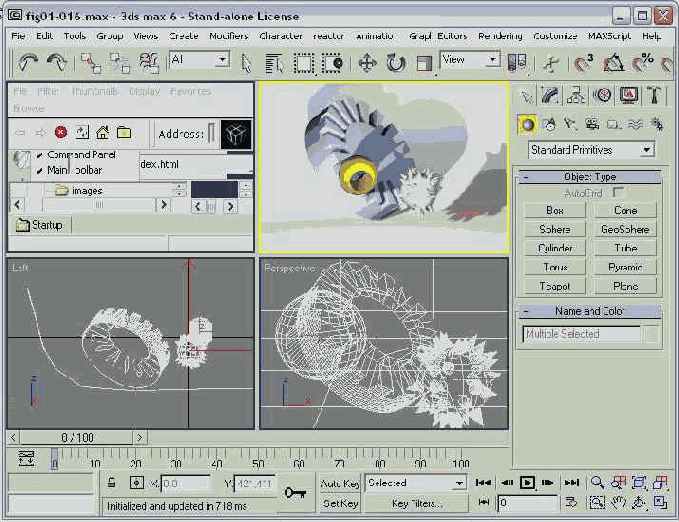Open the Rendering menu

point(500,36)
